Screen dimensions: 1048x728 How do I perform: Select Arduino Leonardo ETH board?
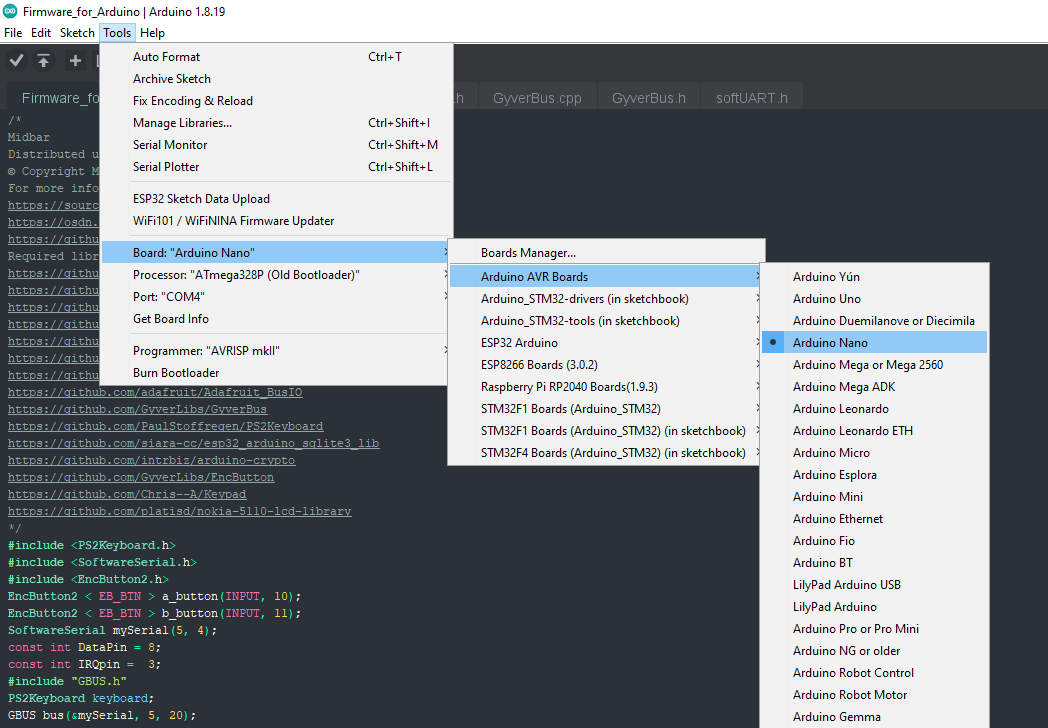click(874, 431)
